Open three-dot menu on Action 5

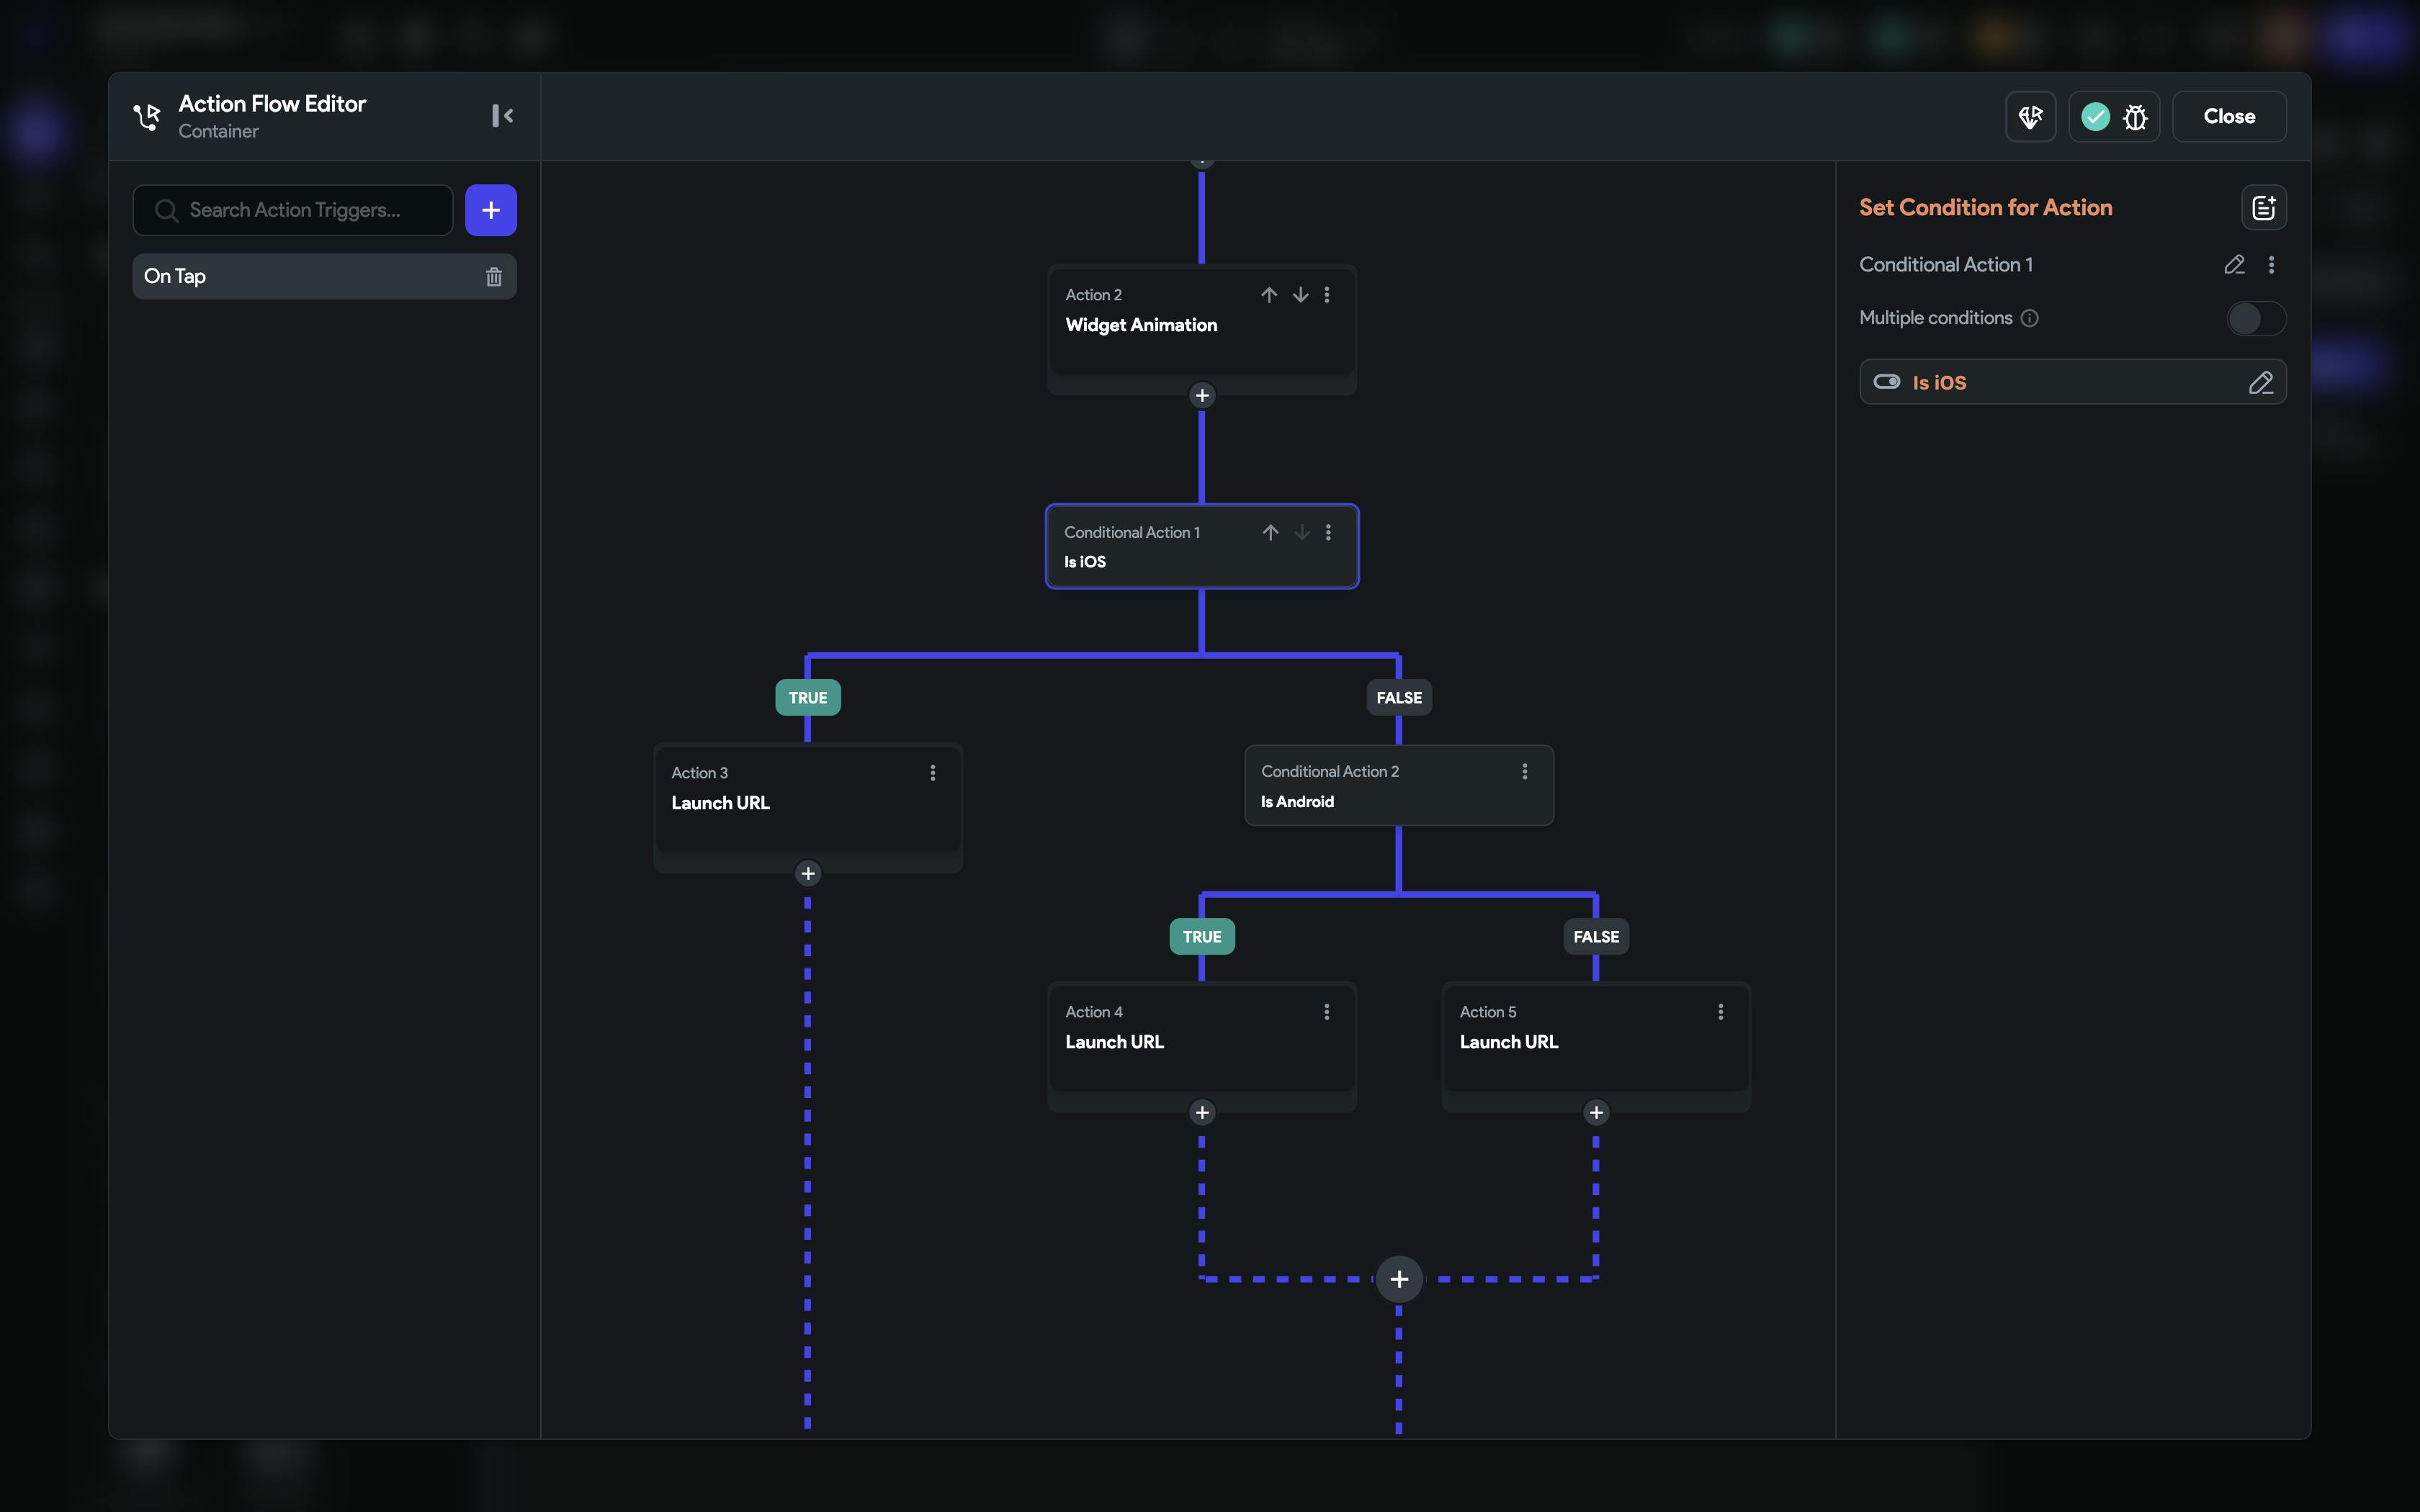point(1720,1012)
